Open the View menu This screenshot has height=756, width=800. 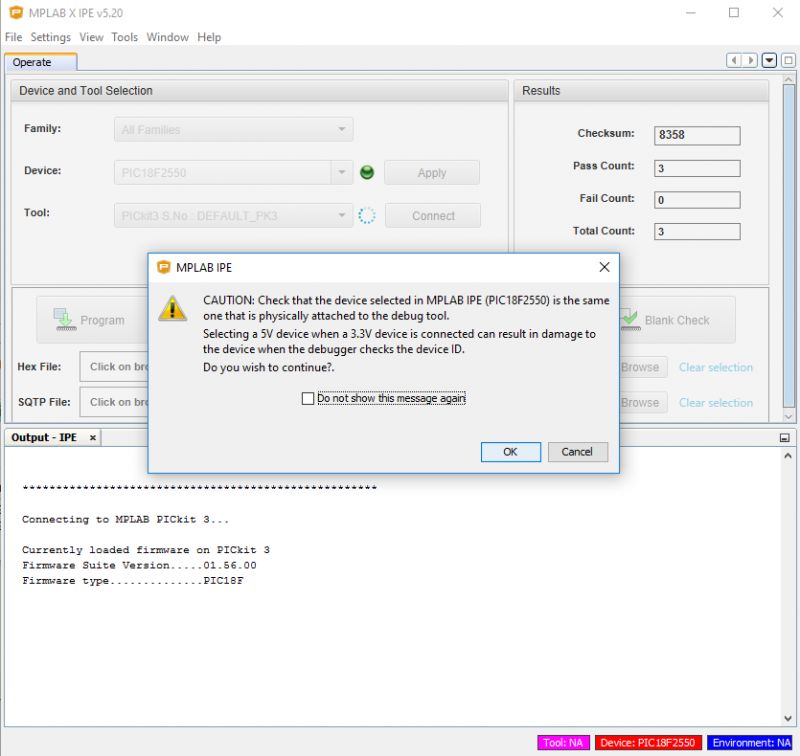[x=91, y=37]
